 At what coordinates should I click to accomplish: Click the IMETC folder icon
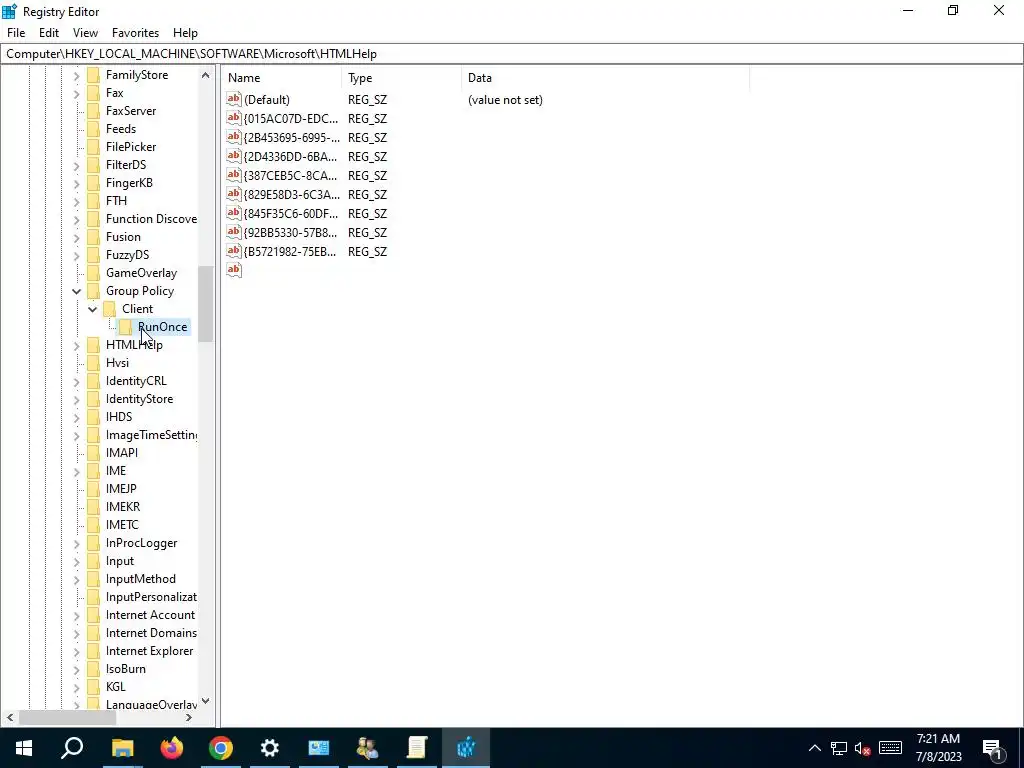click(93, 525)
